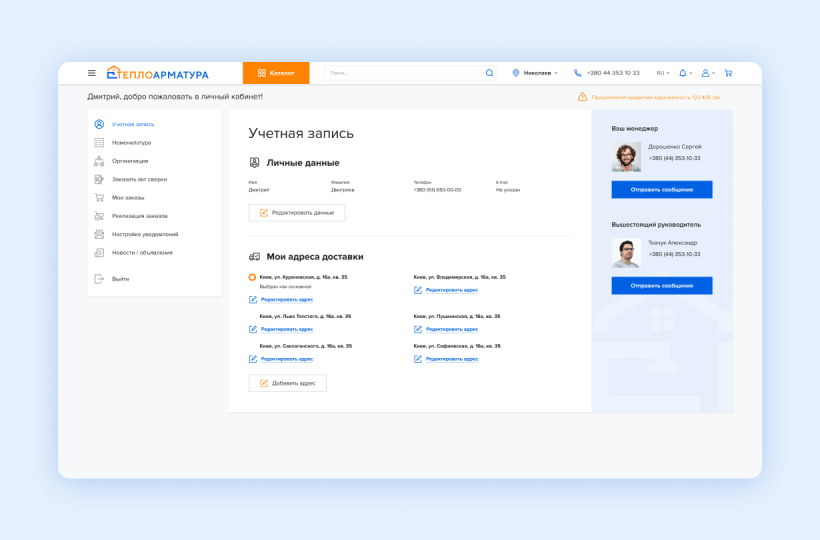Open Настройка уведомлений sidebar item
This screenshot has width=820, height=540.
tap(144, 234)
